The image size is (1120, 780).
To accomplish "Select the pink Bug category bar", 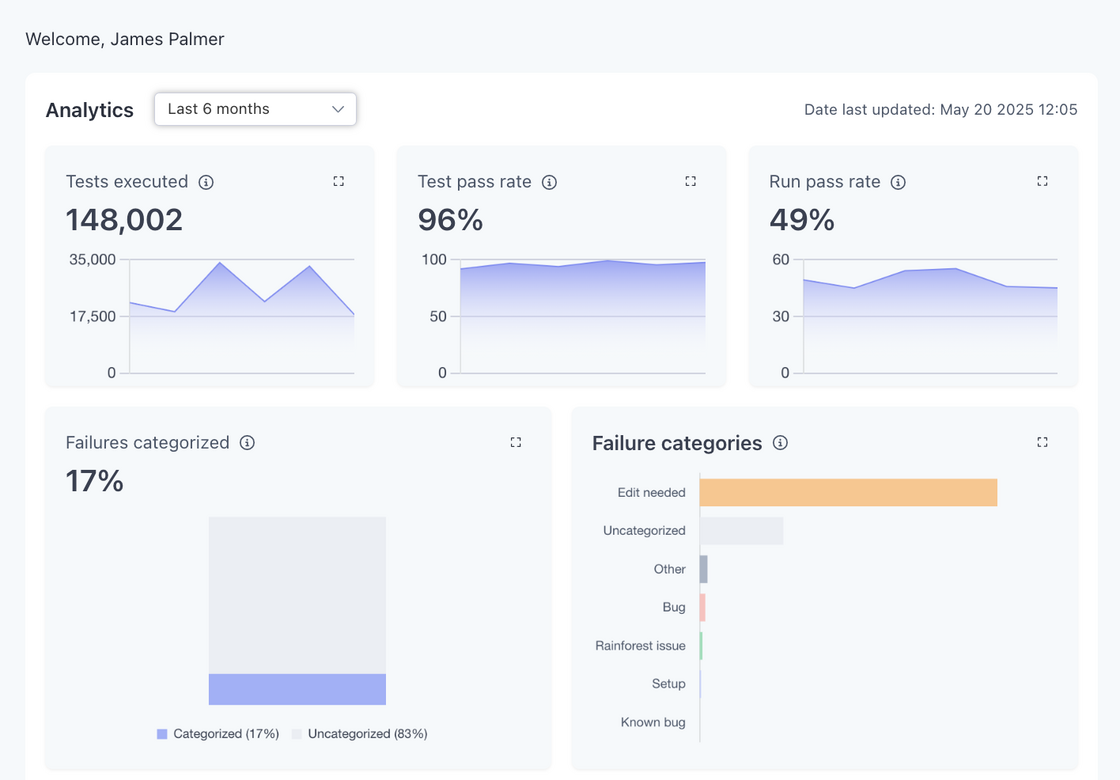I will [x=703, y=607].
